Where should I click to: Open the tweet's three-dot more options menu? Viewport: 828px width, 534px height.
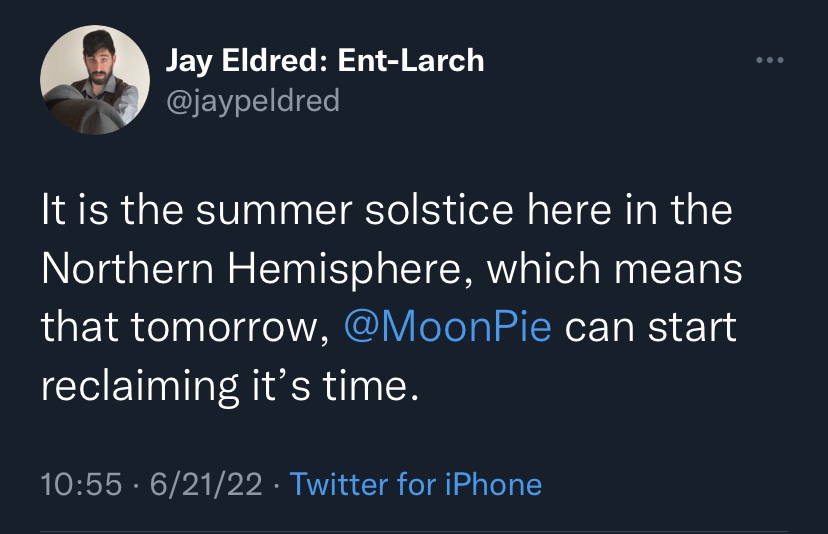point(770,60)
